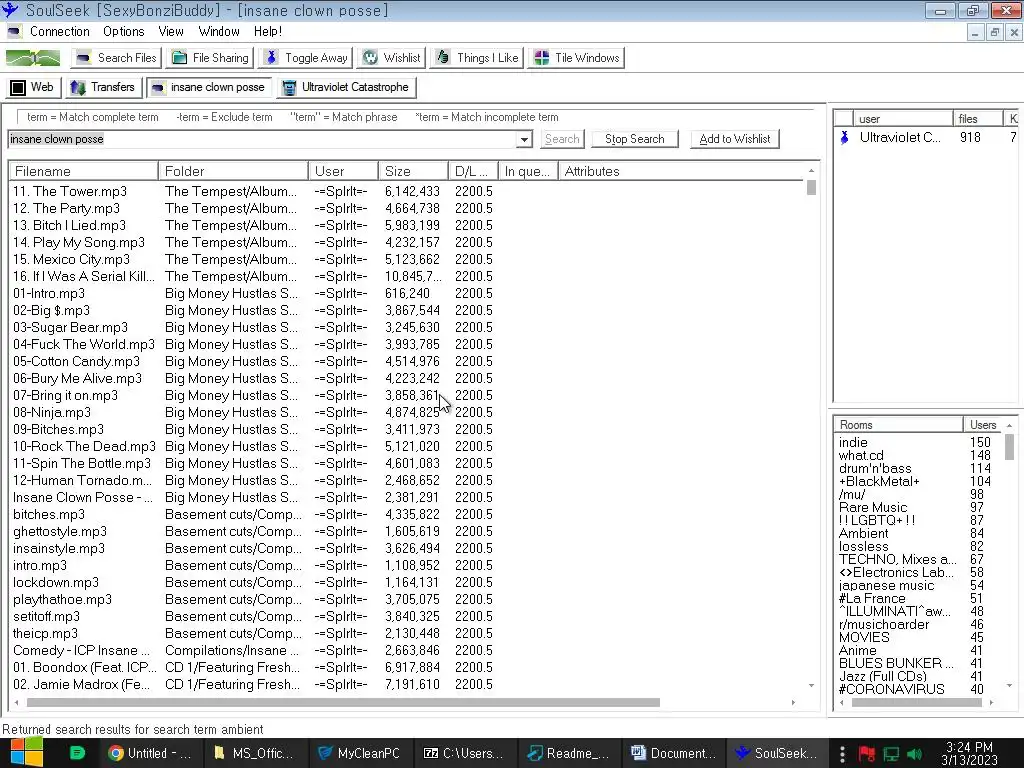This screenshot has height=768, width=1024.
Task: Click the Web tab icon
Action: coord(18,88)
